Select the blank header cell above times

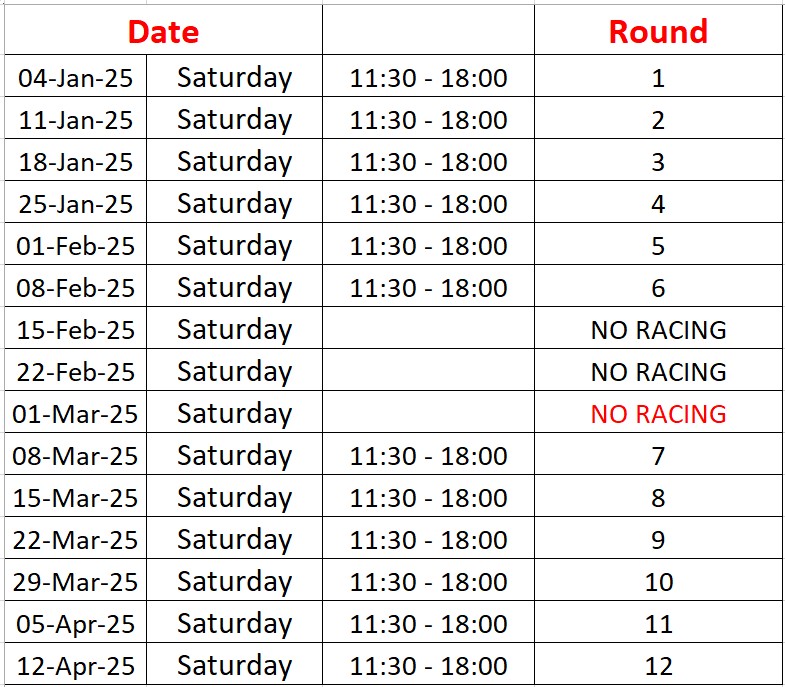pyautogui.click(x=429, y=30)
